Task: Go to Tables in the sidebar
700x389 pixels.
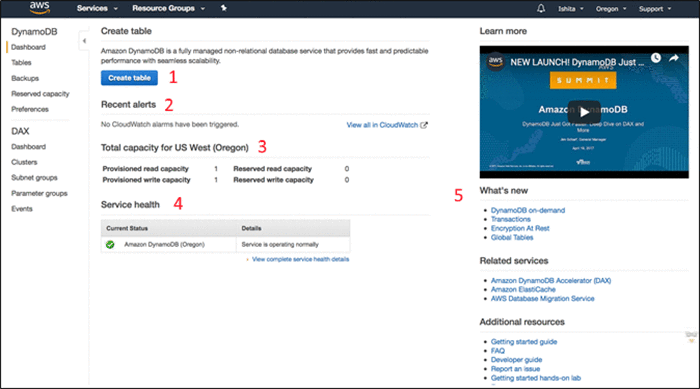Action: (x=21, y=63)
